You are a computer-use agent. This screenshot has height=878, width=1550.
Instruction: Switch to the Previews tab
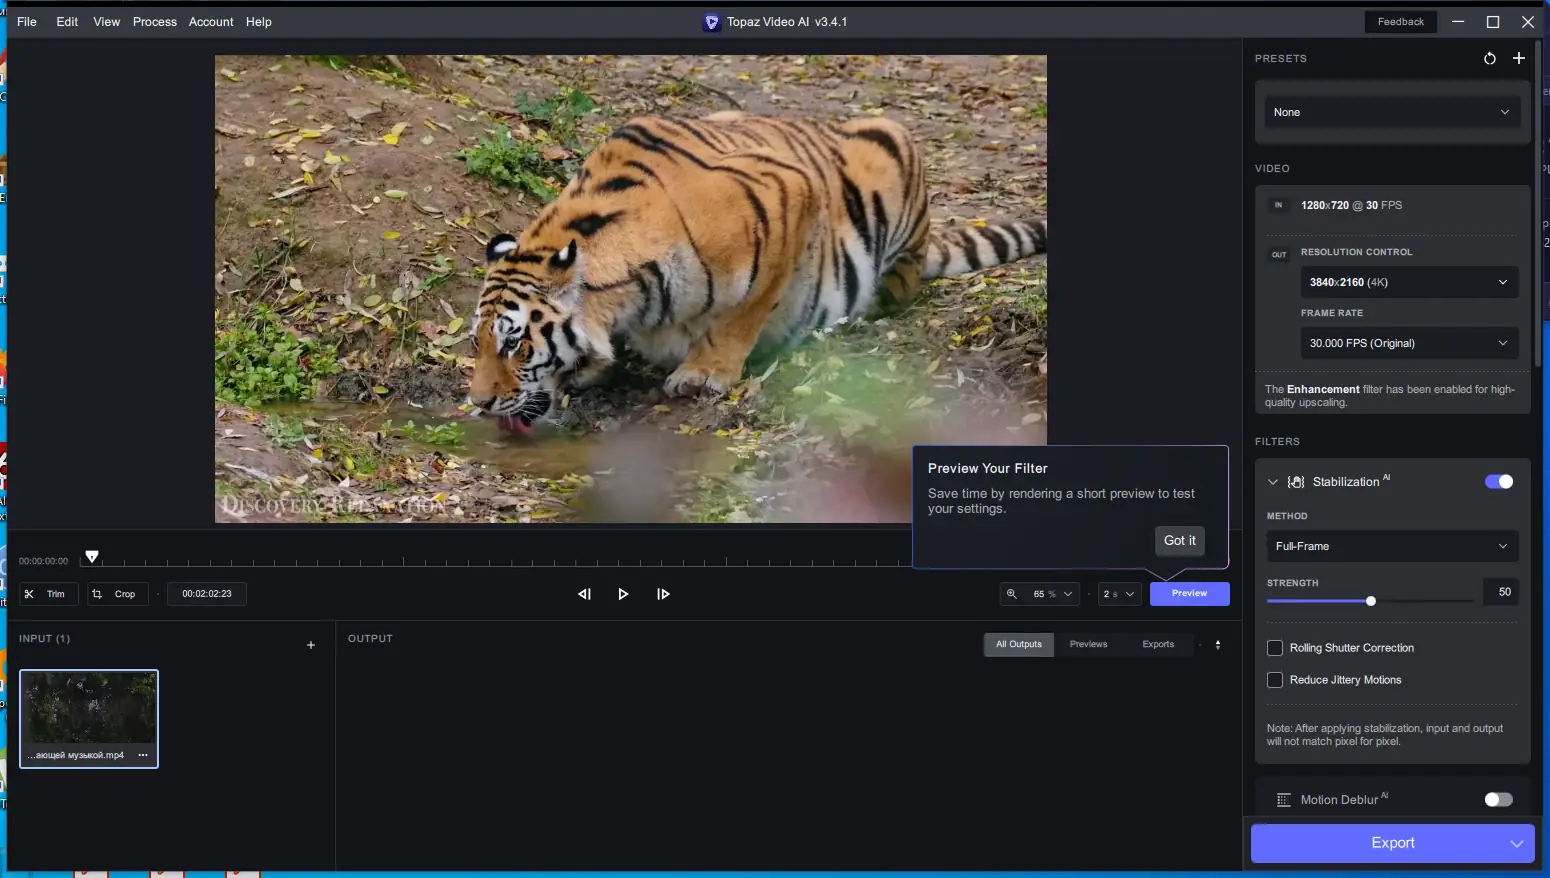[1089, 644]
